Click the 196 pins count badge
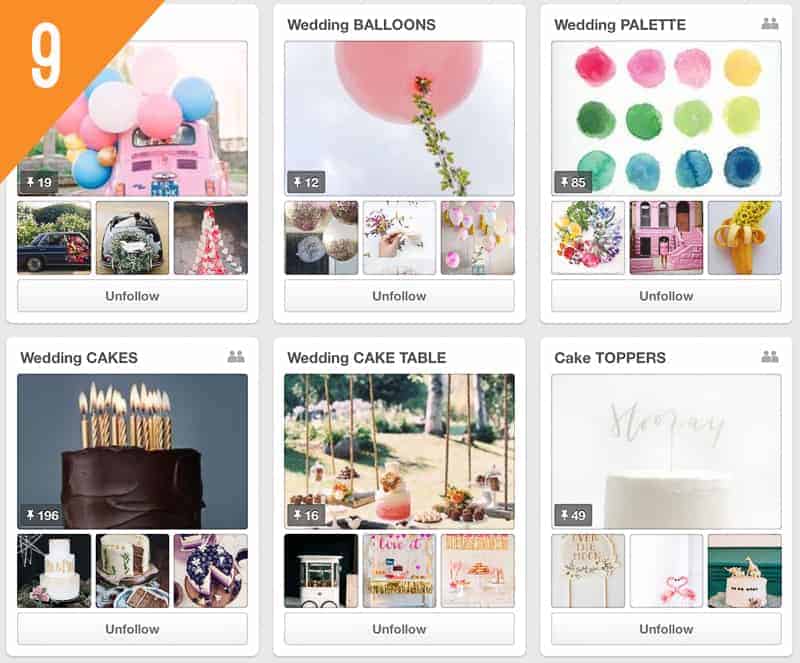The width and height of the screenshot is (800, 663). 42,515
